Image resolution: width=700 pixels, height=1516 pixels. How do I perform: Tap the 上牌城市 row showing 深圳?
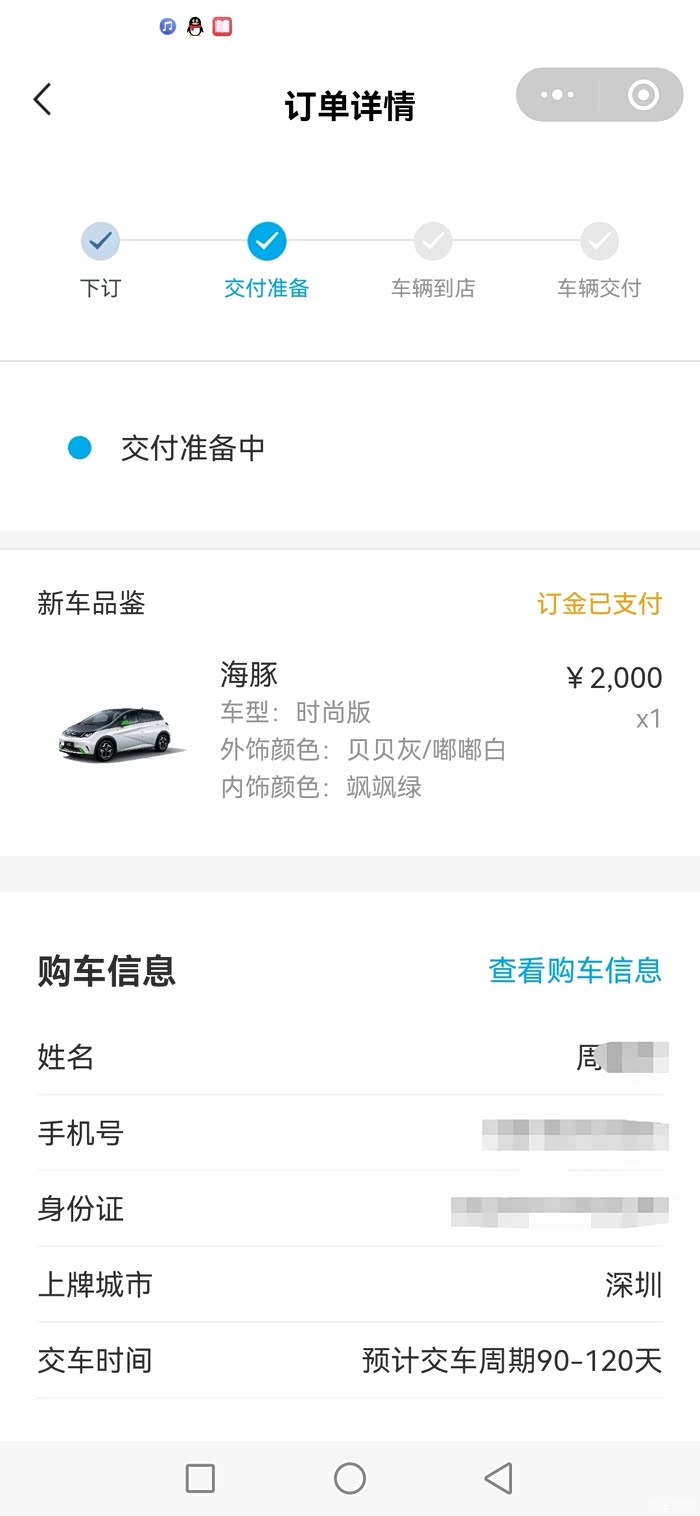pos(350,1285)
